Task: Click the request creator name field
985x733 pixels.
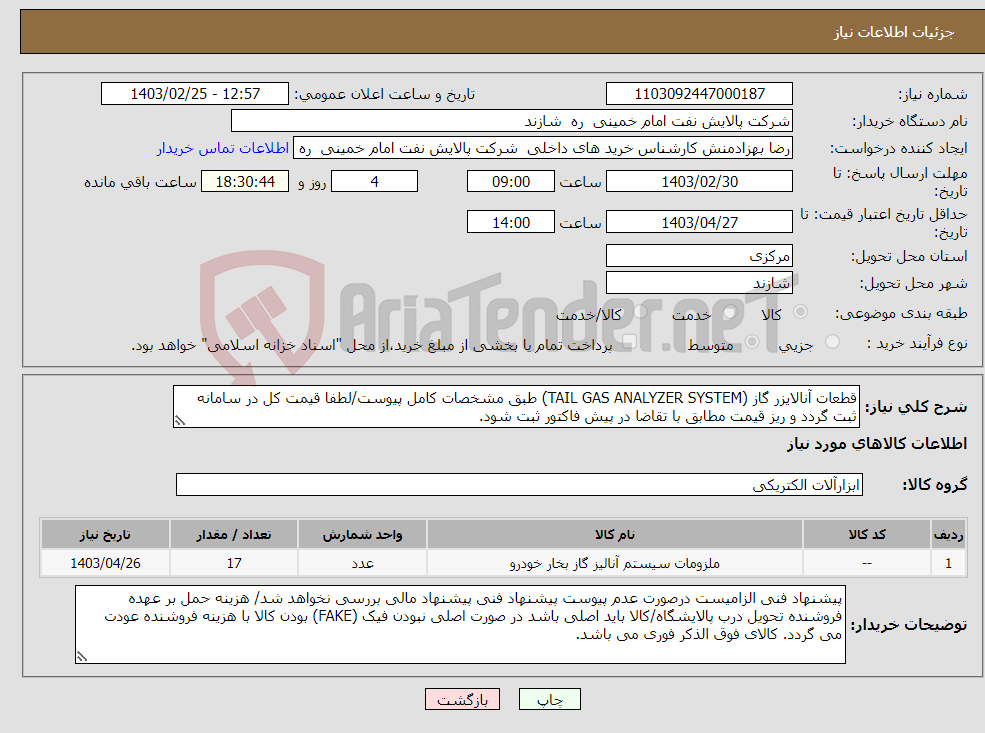Action: pyautogui.click(x=543, y=148)
